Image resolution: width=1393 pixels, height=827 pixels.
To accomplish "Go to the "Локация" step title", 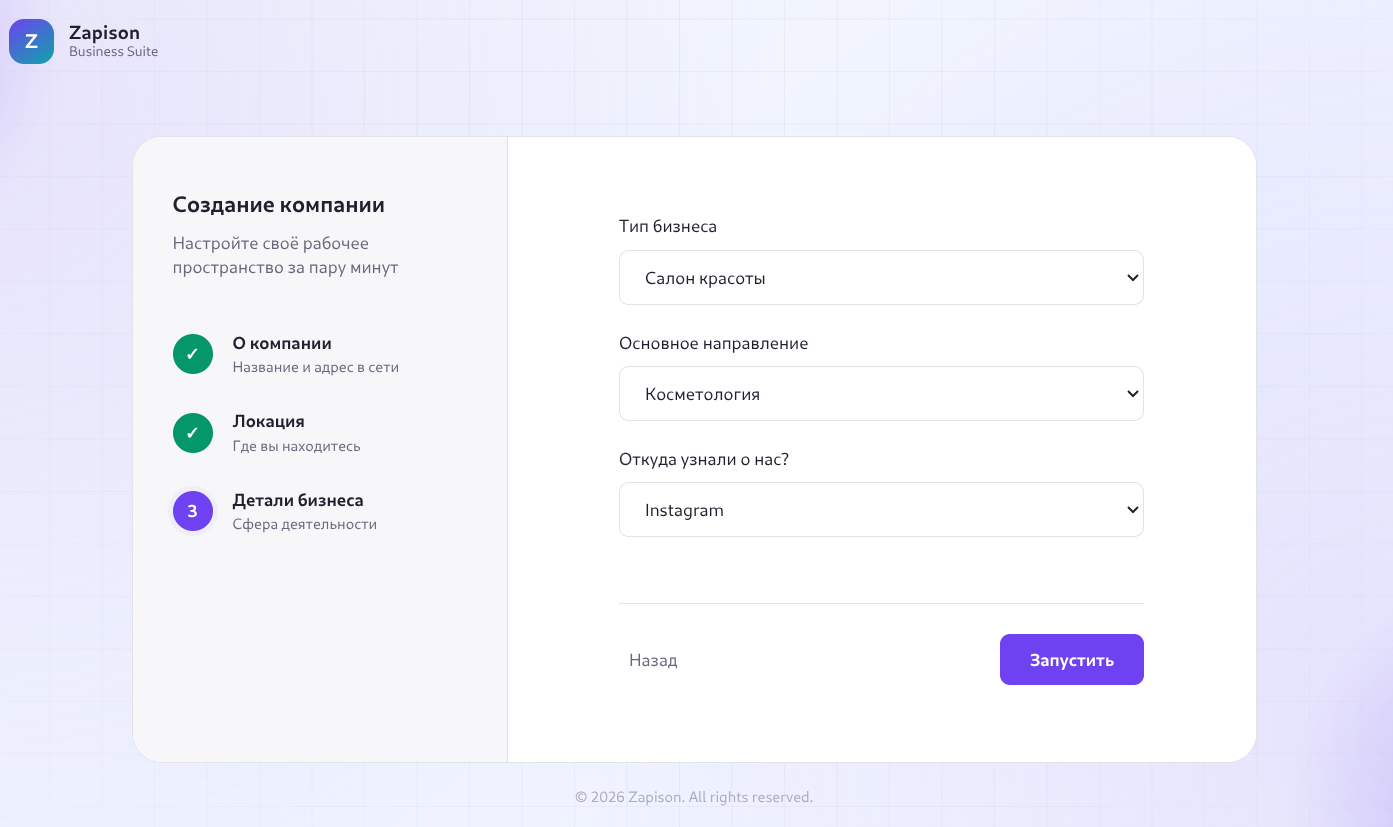I will click(x=268, y=421).
